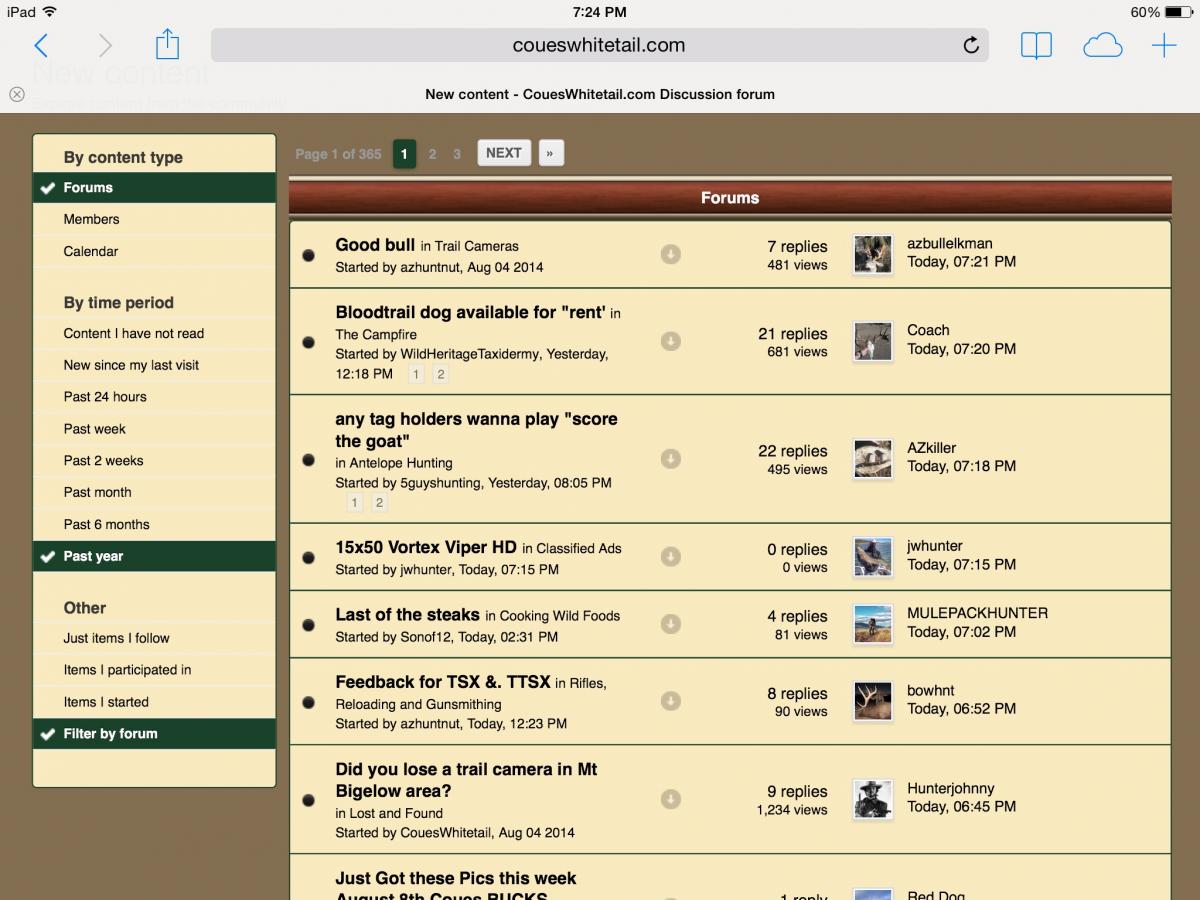Image resolution: width=1200 pixels, height=900 pixels.
Task: Open Hunterjohnny's avatar thumbnail
Action: [873, 799]
